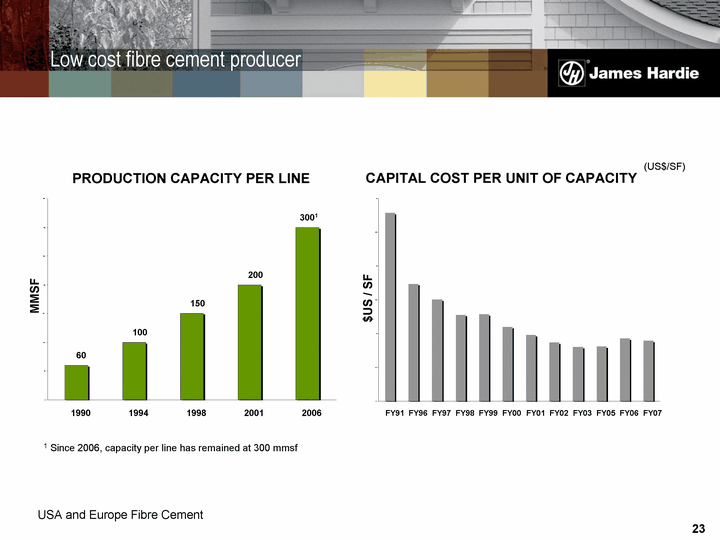Select the green 2001 bar labeled 200
Viewport: 720px width, 540px height.
click(249, 342)
